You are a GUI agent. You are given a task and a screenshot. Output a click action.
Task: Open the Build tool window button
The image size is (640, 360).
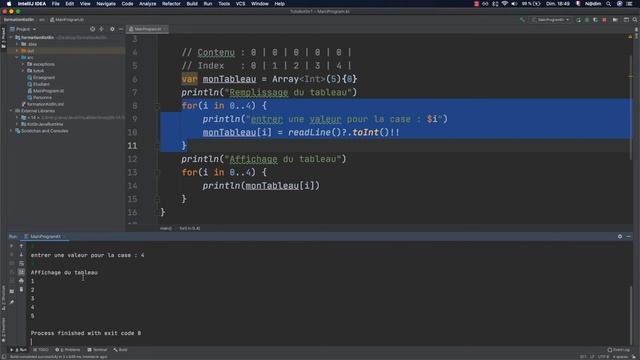120,350
